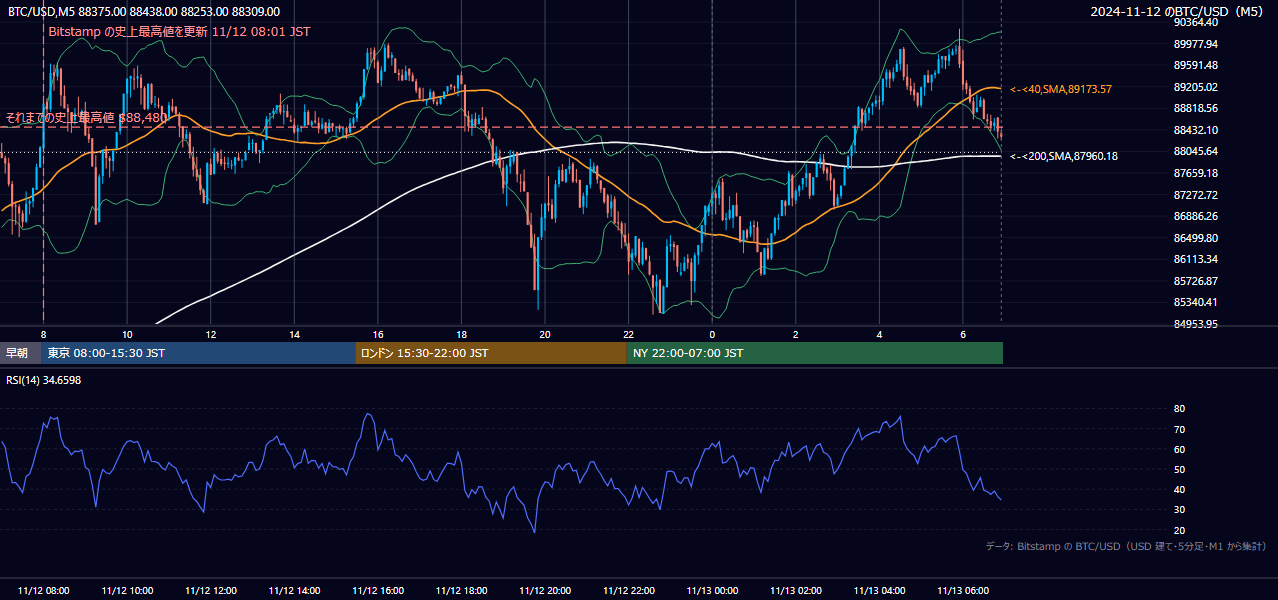Click RSI scale value 70
This screenshot has width=1278, height=600.
pos(1179,429)
